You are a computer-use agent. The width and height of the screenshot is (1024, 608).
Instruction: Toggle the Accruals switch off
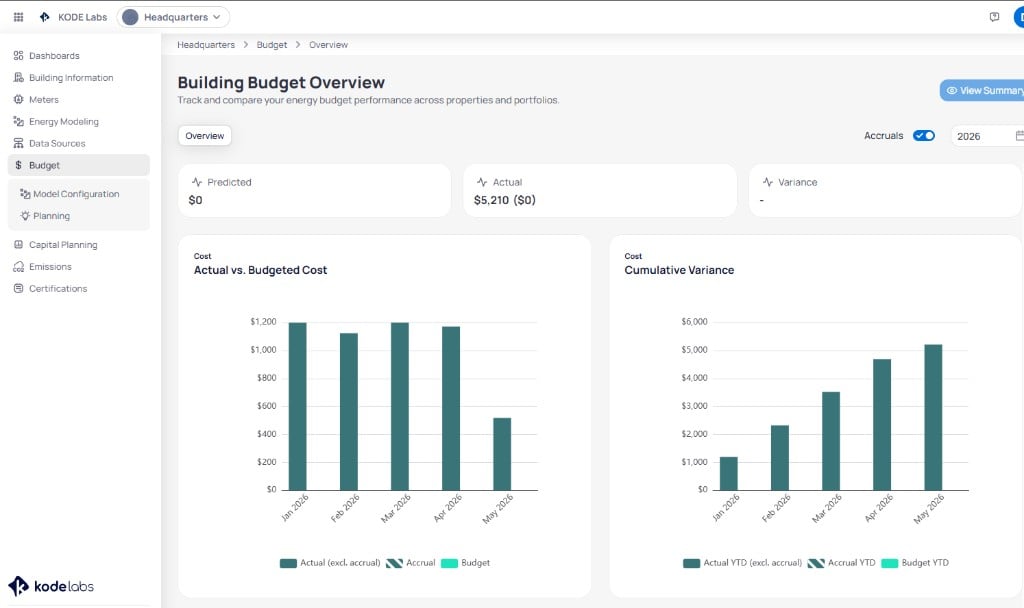pyautogui.click(x=923, y=135)
